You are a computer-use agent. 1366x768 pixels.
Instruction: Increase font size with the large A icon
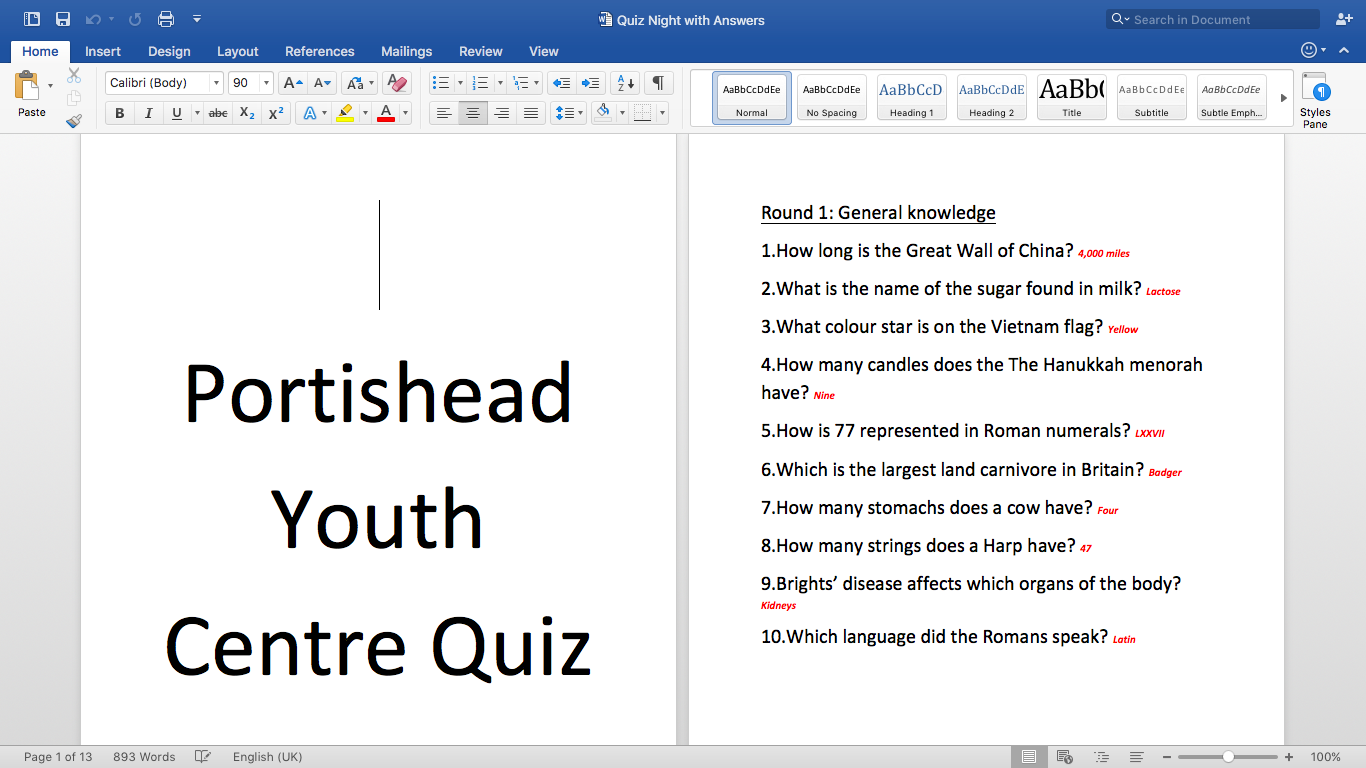click(292, 83)
